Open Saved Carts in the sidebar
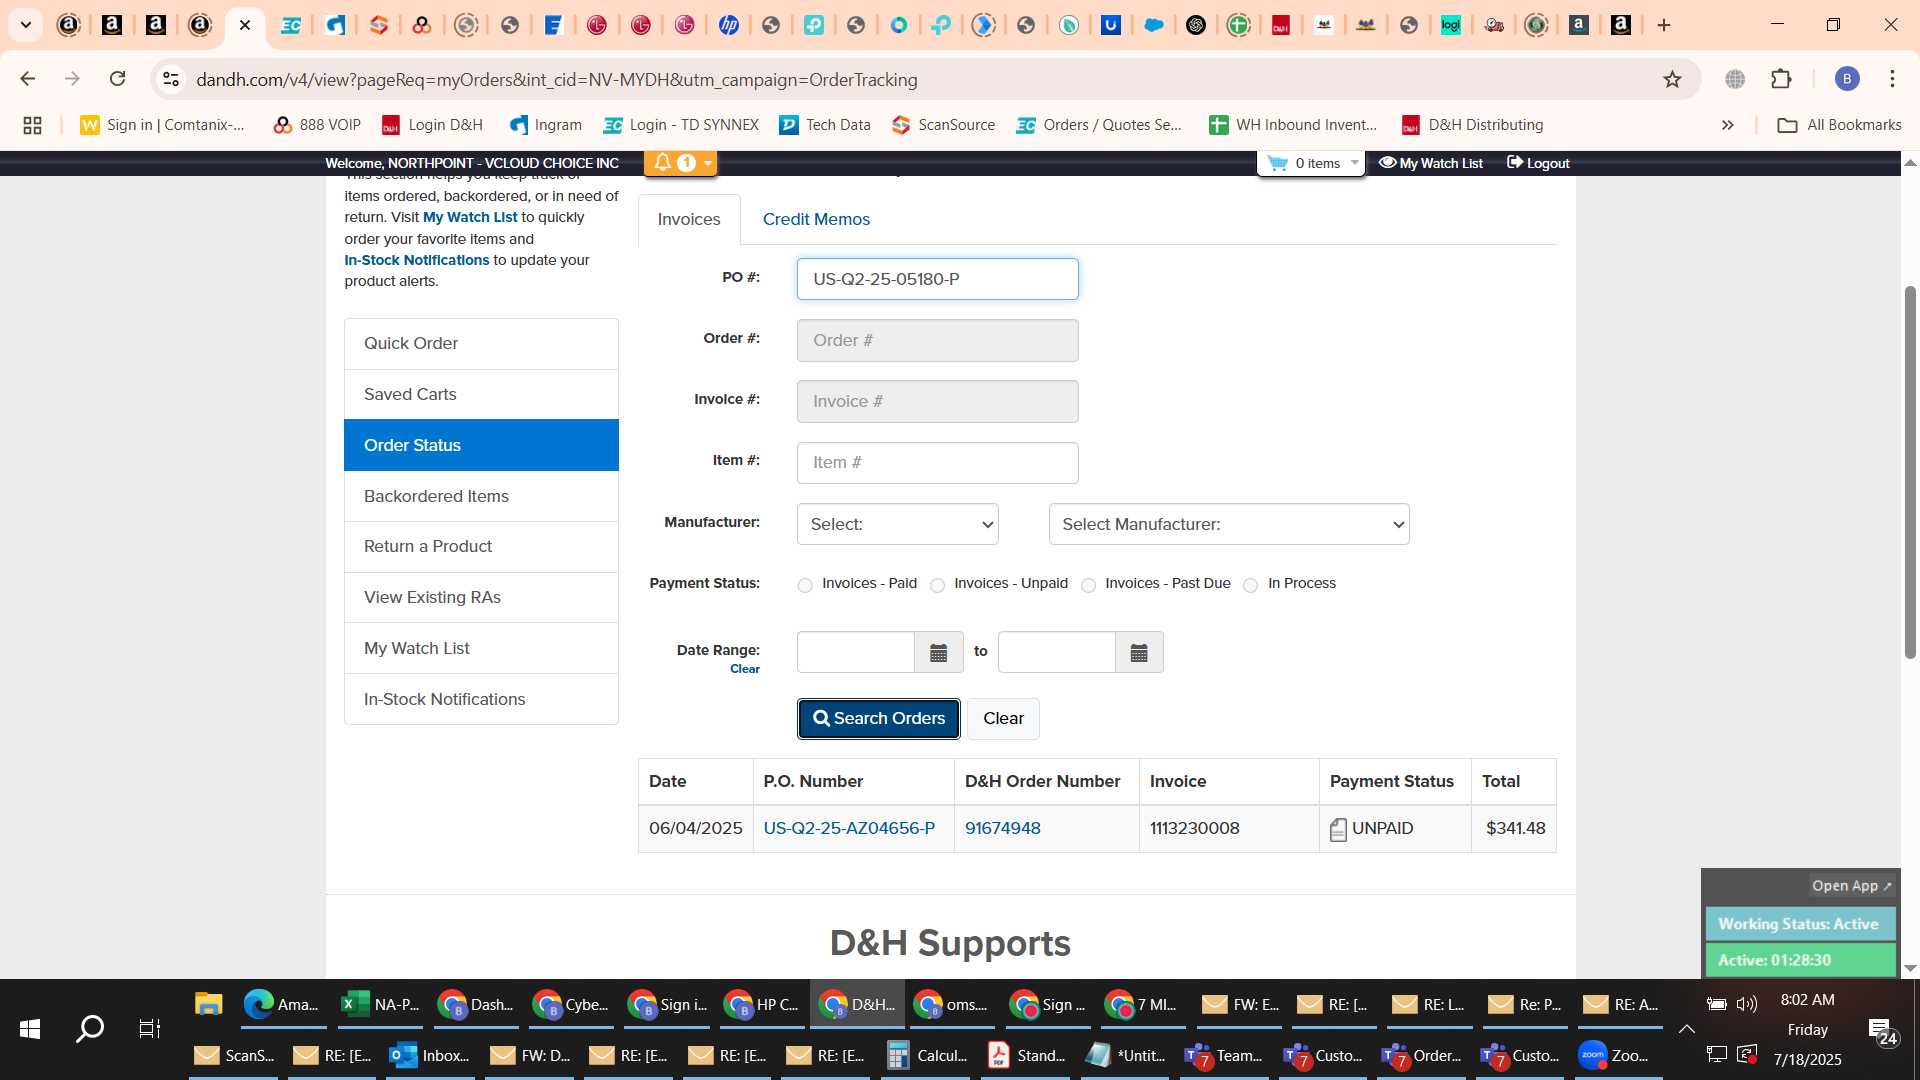 coord(481,394)
